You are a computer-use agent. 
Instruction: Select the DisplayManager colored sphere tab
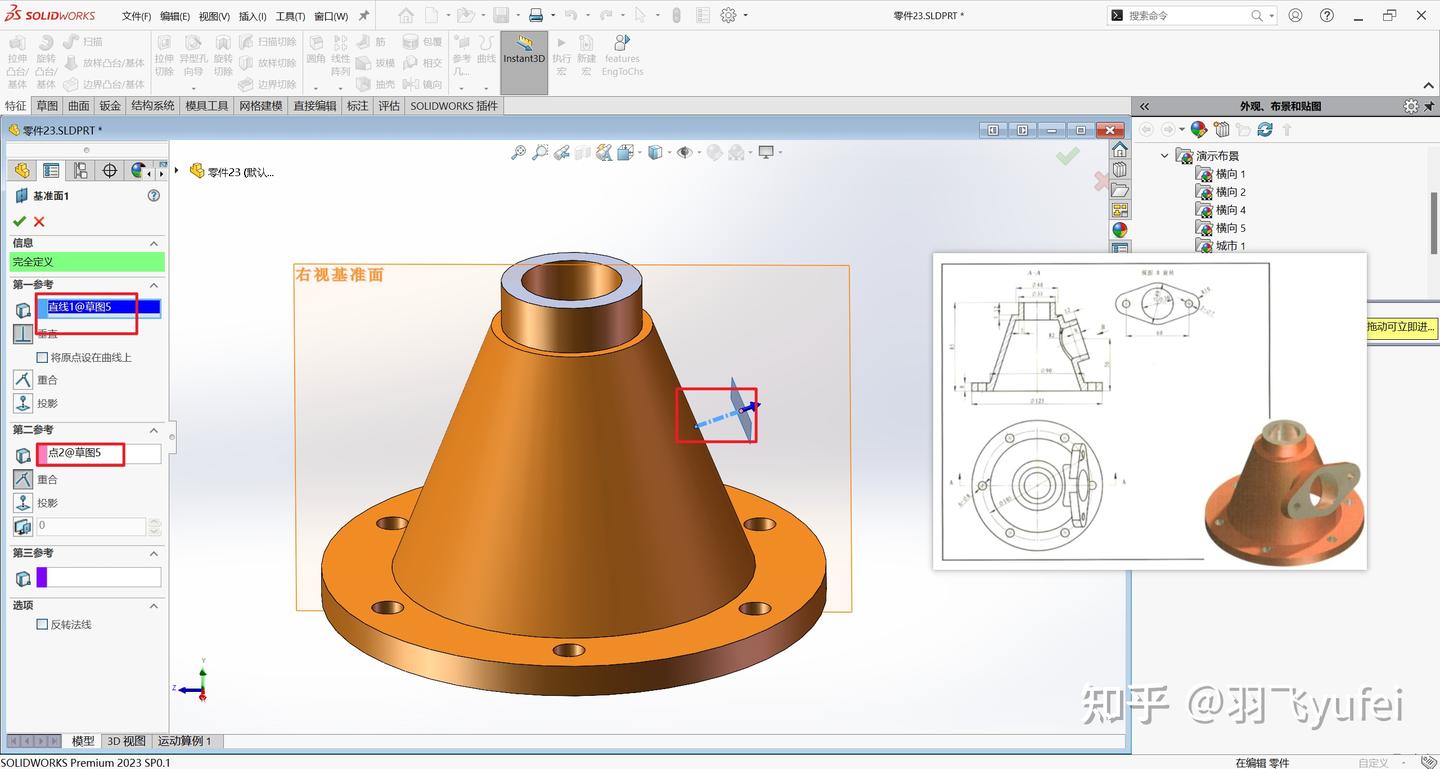point(139,171)
